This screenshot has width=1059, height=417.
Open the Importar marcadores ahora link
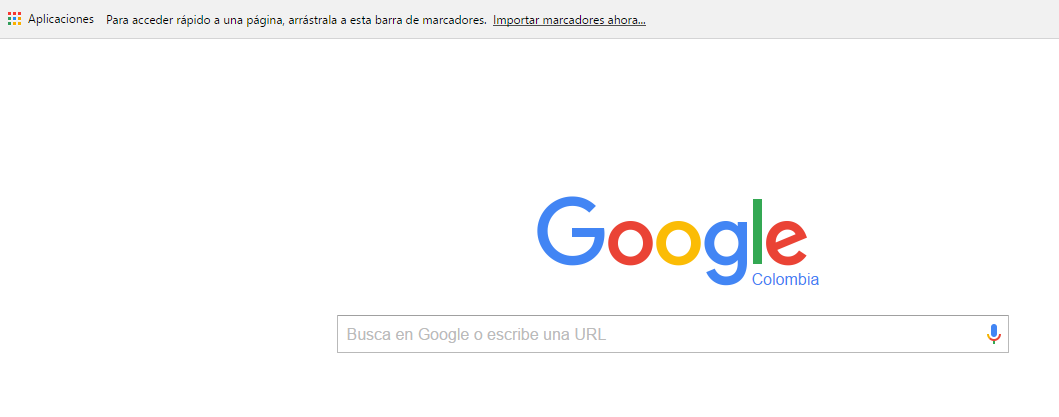pyautogui.click(x=569, y=20)
